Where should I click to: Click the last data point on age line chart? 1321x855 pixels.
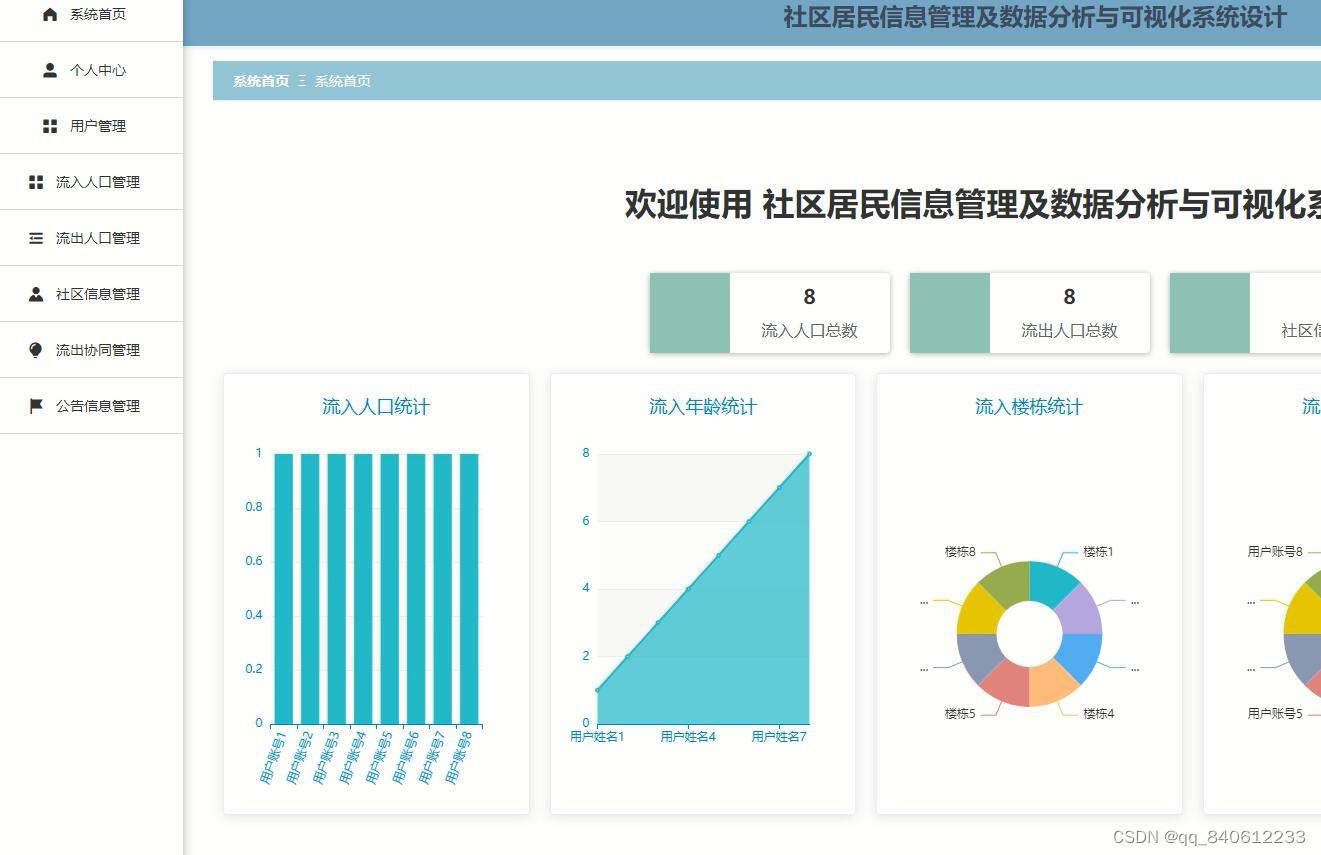coord(809,454)
